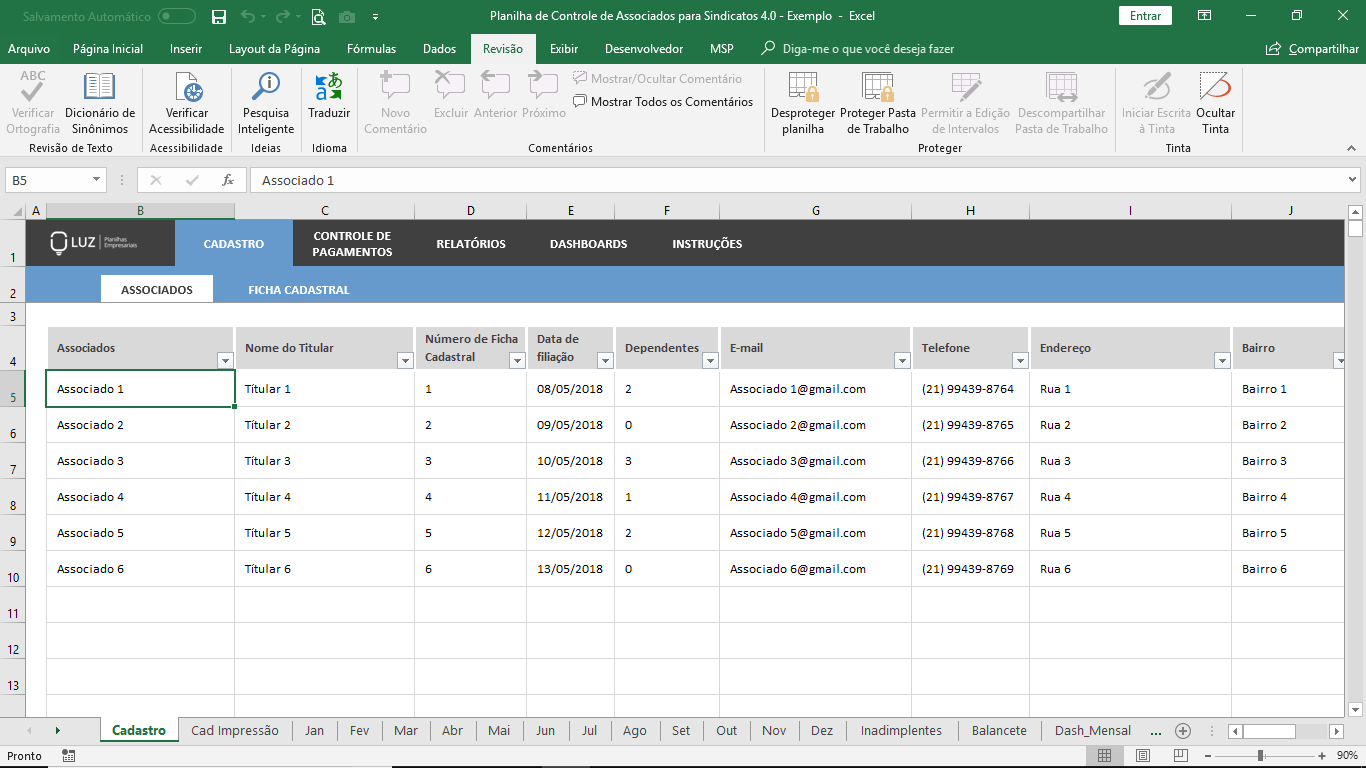This screenshot has height=768, width=1366.
Task: Open the Name Box dropdown arrow
Action: coord(97,180)
